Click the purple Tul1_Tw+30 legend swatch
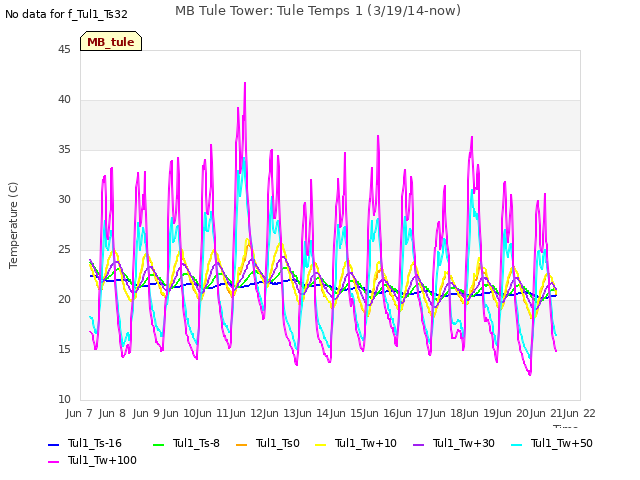This screenshot has width=640, height=480. click(x=418, y=444)
